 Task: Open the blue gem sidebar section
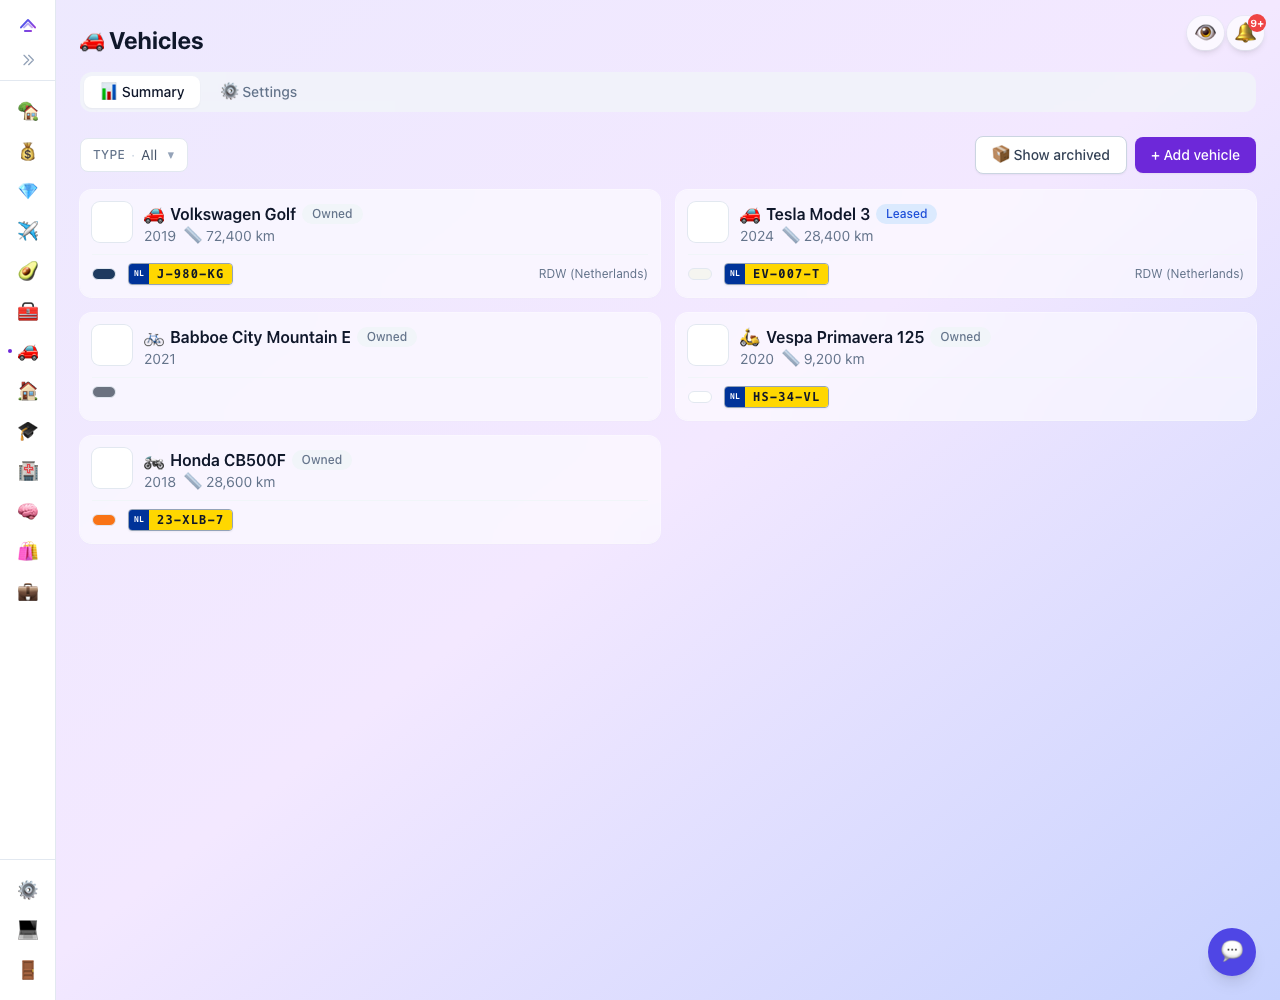tap(28, 191)
